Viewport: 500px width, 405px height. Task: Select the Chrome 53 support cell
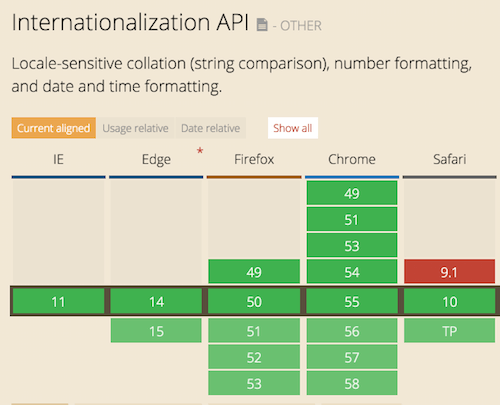coord(352,246)
